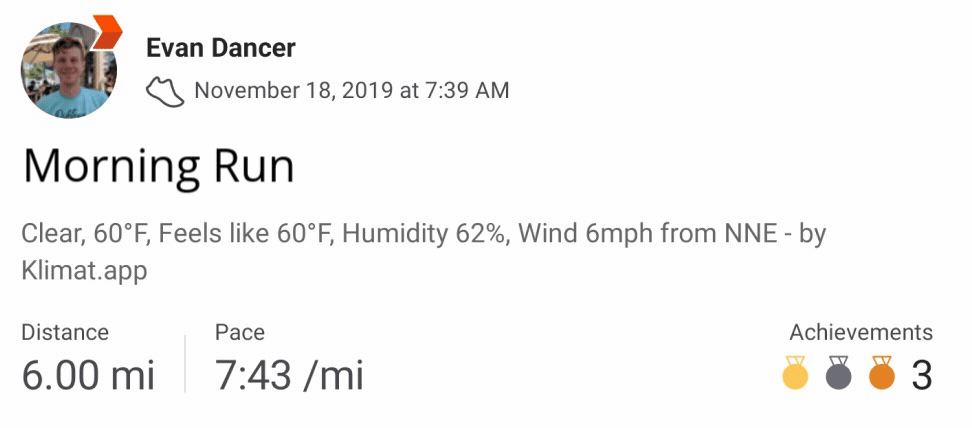Viewport: 972px width, 428px height.
Task: Open the achievements count of 3
Action: (922, 376)
